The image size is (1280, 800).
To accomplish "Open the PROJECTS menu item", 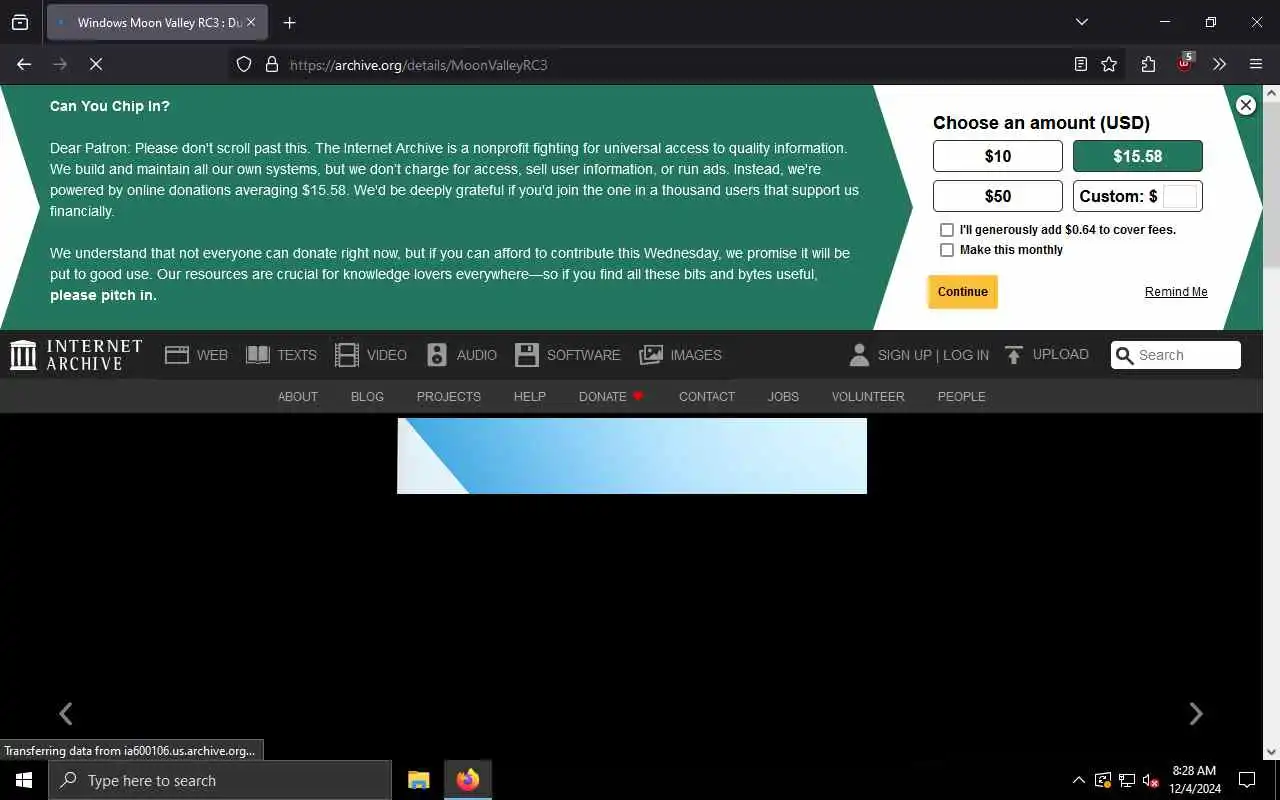I will click(449, 397).
